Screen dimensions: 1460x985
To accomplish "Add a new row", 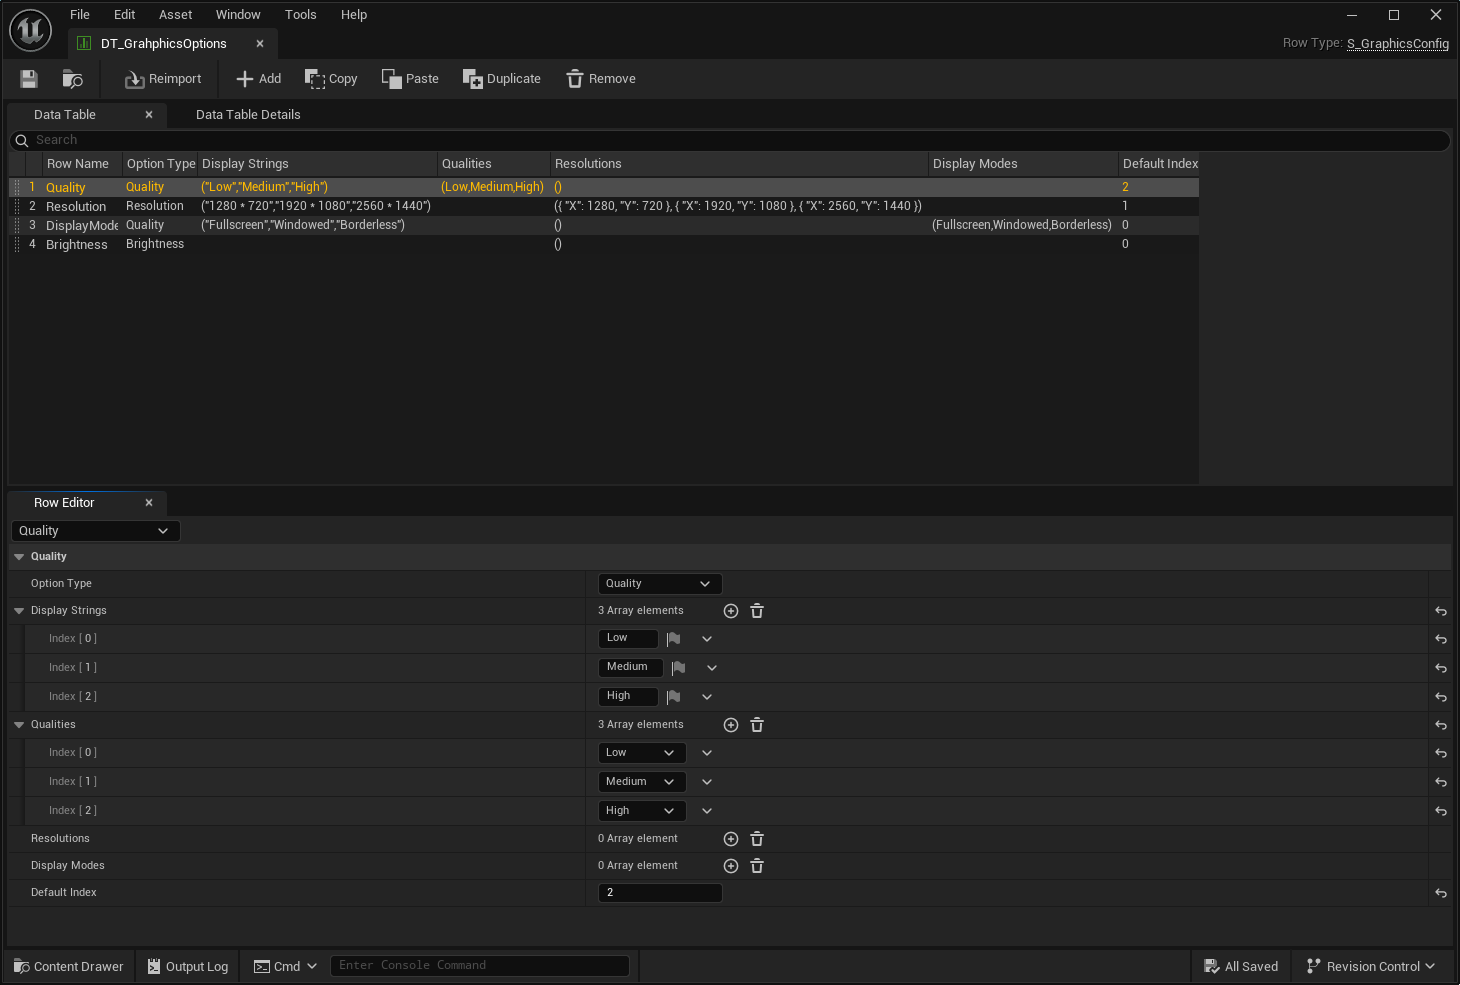I will point(258,79).
